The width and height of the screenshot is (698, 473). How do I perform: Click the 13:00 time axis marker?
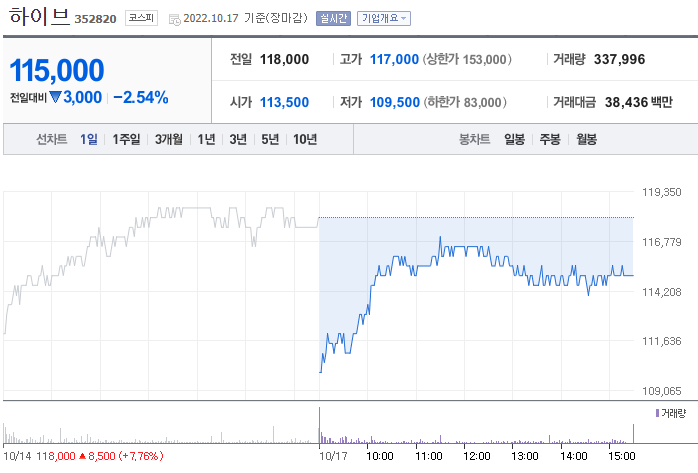point(525,456)
